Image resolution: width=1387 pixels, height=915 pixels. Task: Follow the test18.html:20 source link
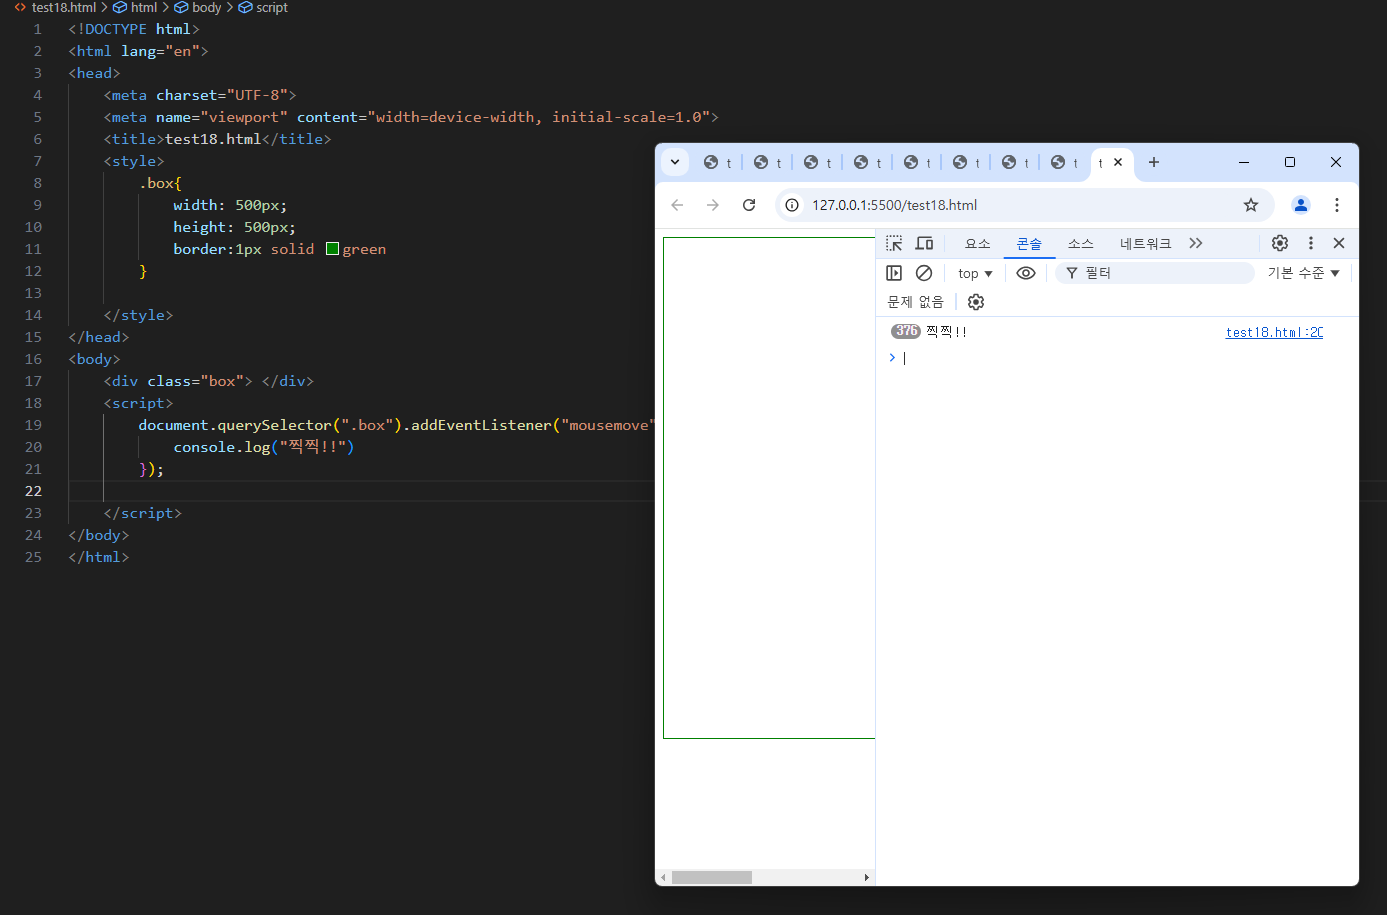(1274, 333)
